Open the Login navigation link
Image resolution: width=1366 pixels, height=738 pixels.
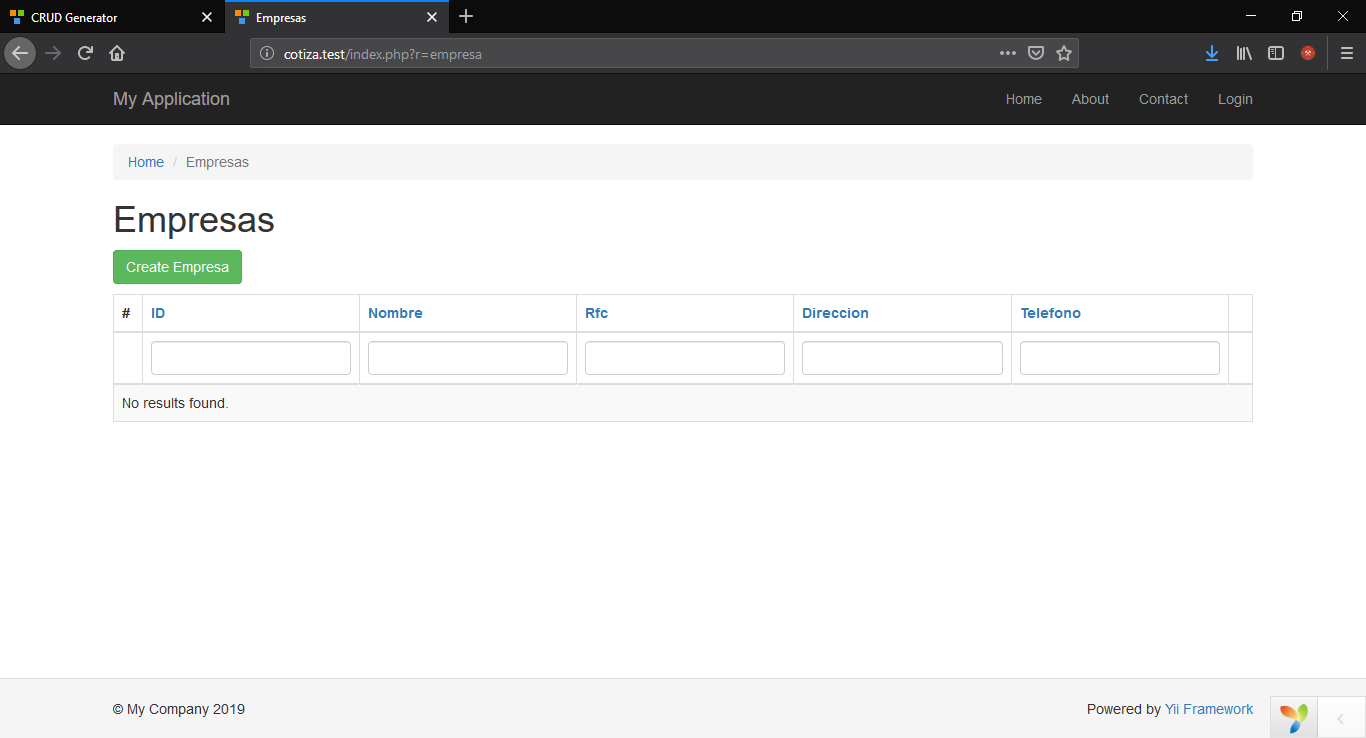tap(1235, 99)
